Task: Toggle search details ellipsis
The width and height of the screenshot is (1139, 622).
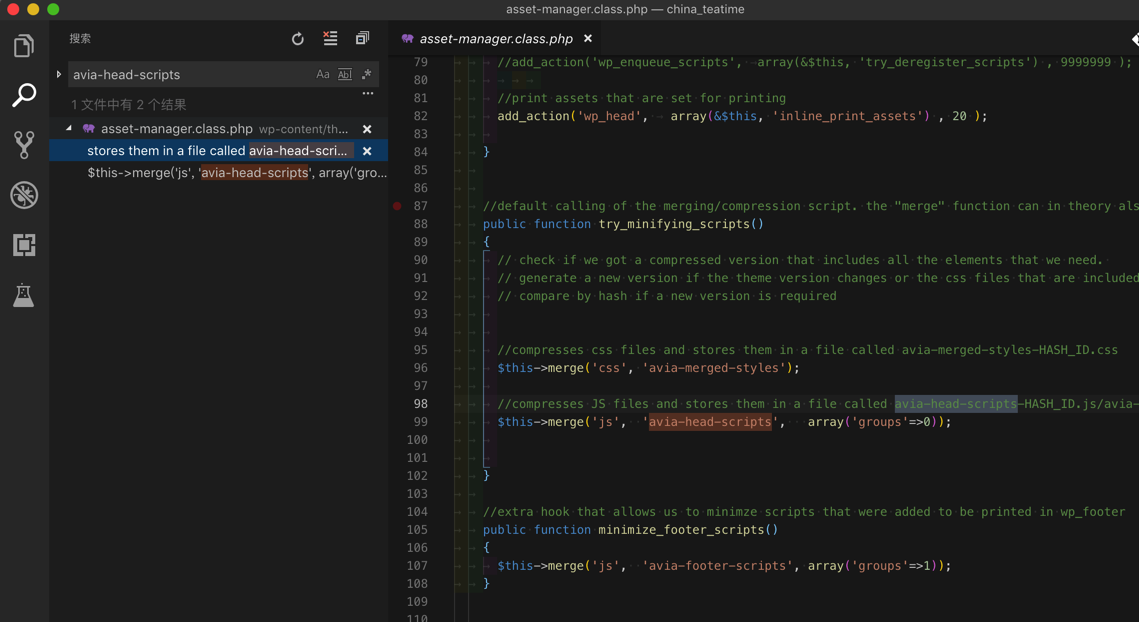Action: tap(368, 94)
